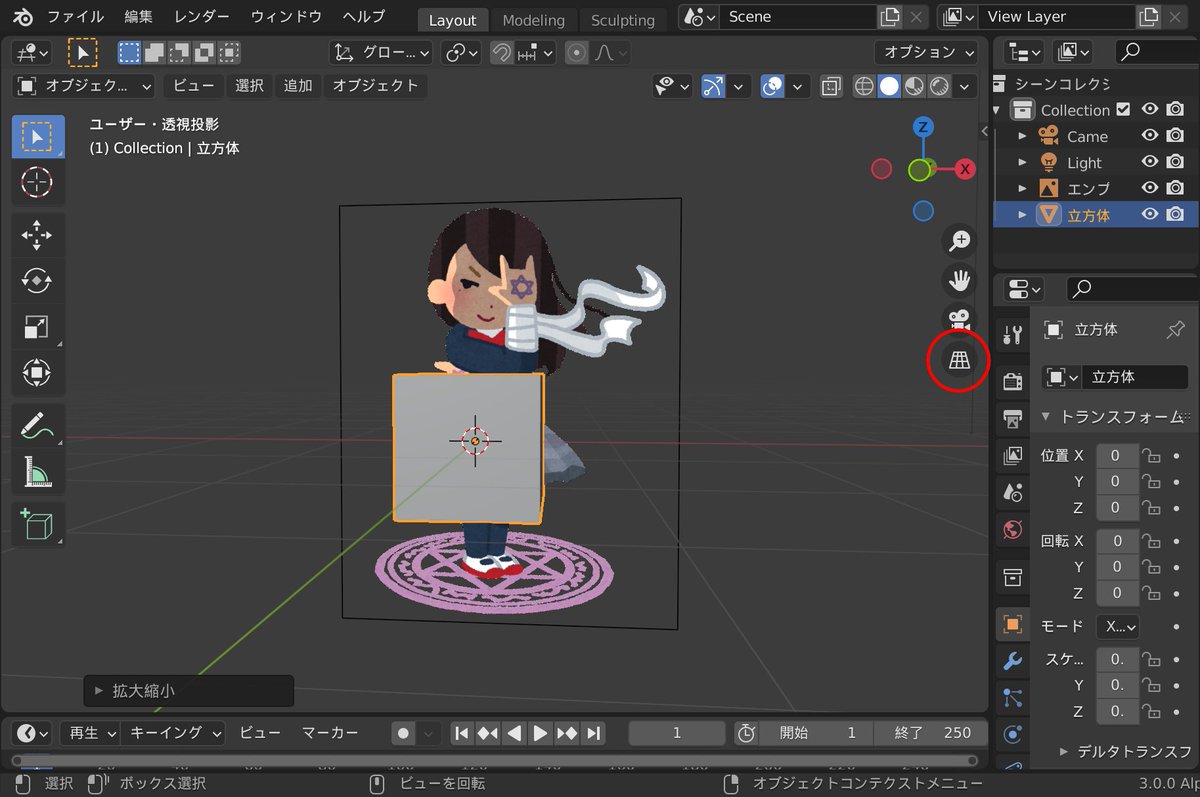
Task: Expand the Camera item in outliner
Action: 1022,136
